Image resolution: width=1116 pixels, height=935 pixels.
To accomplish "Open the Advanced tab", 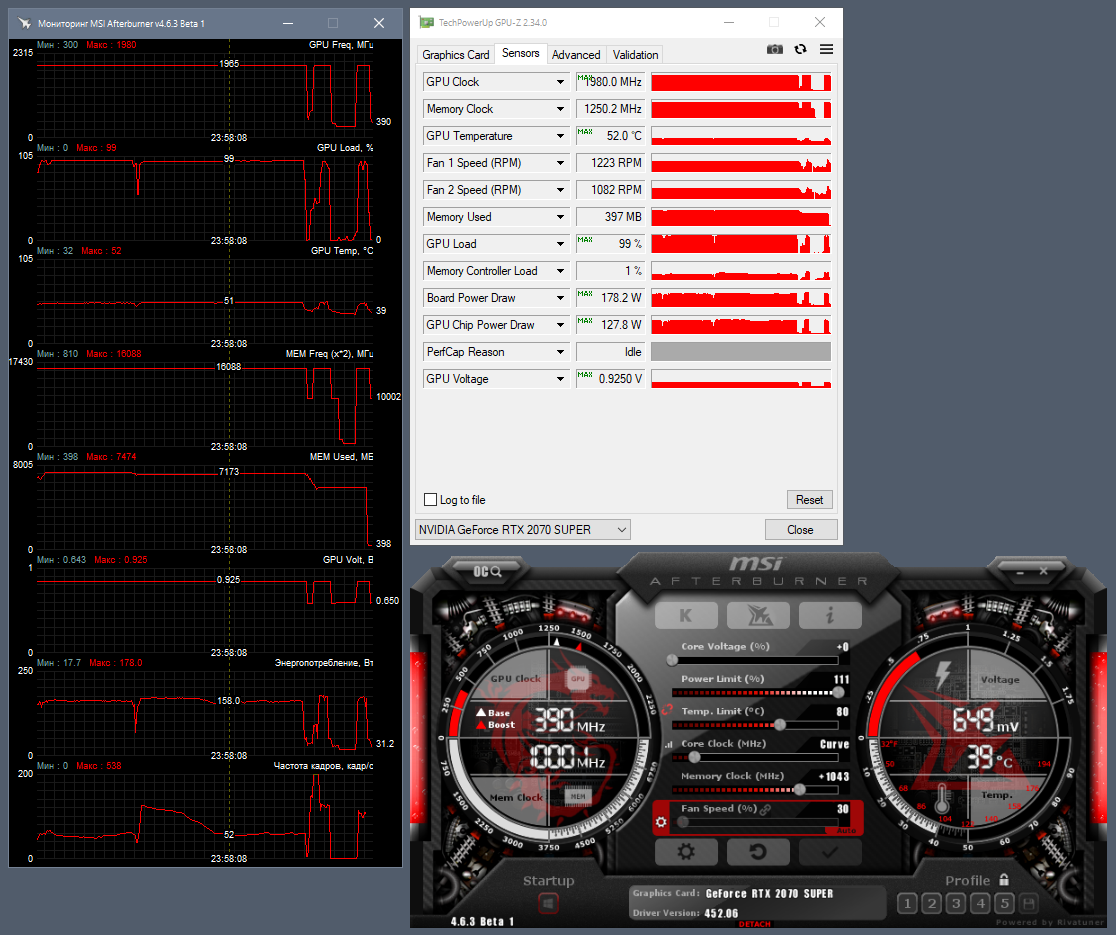I will tap(576, 55).
